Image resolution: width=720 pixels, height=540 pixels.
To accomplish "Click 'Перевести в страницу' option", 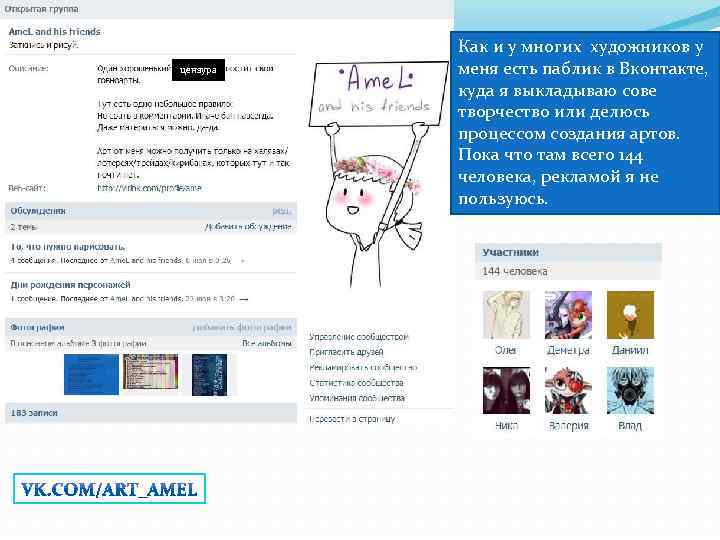I will pyautogui.click(x=353, y=419).
